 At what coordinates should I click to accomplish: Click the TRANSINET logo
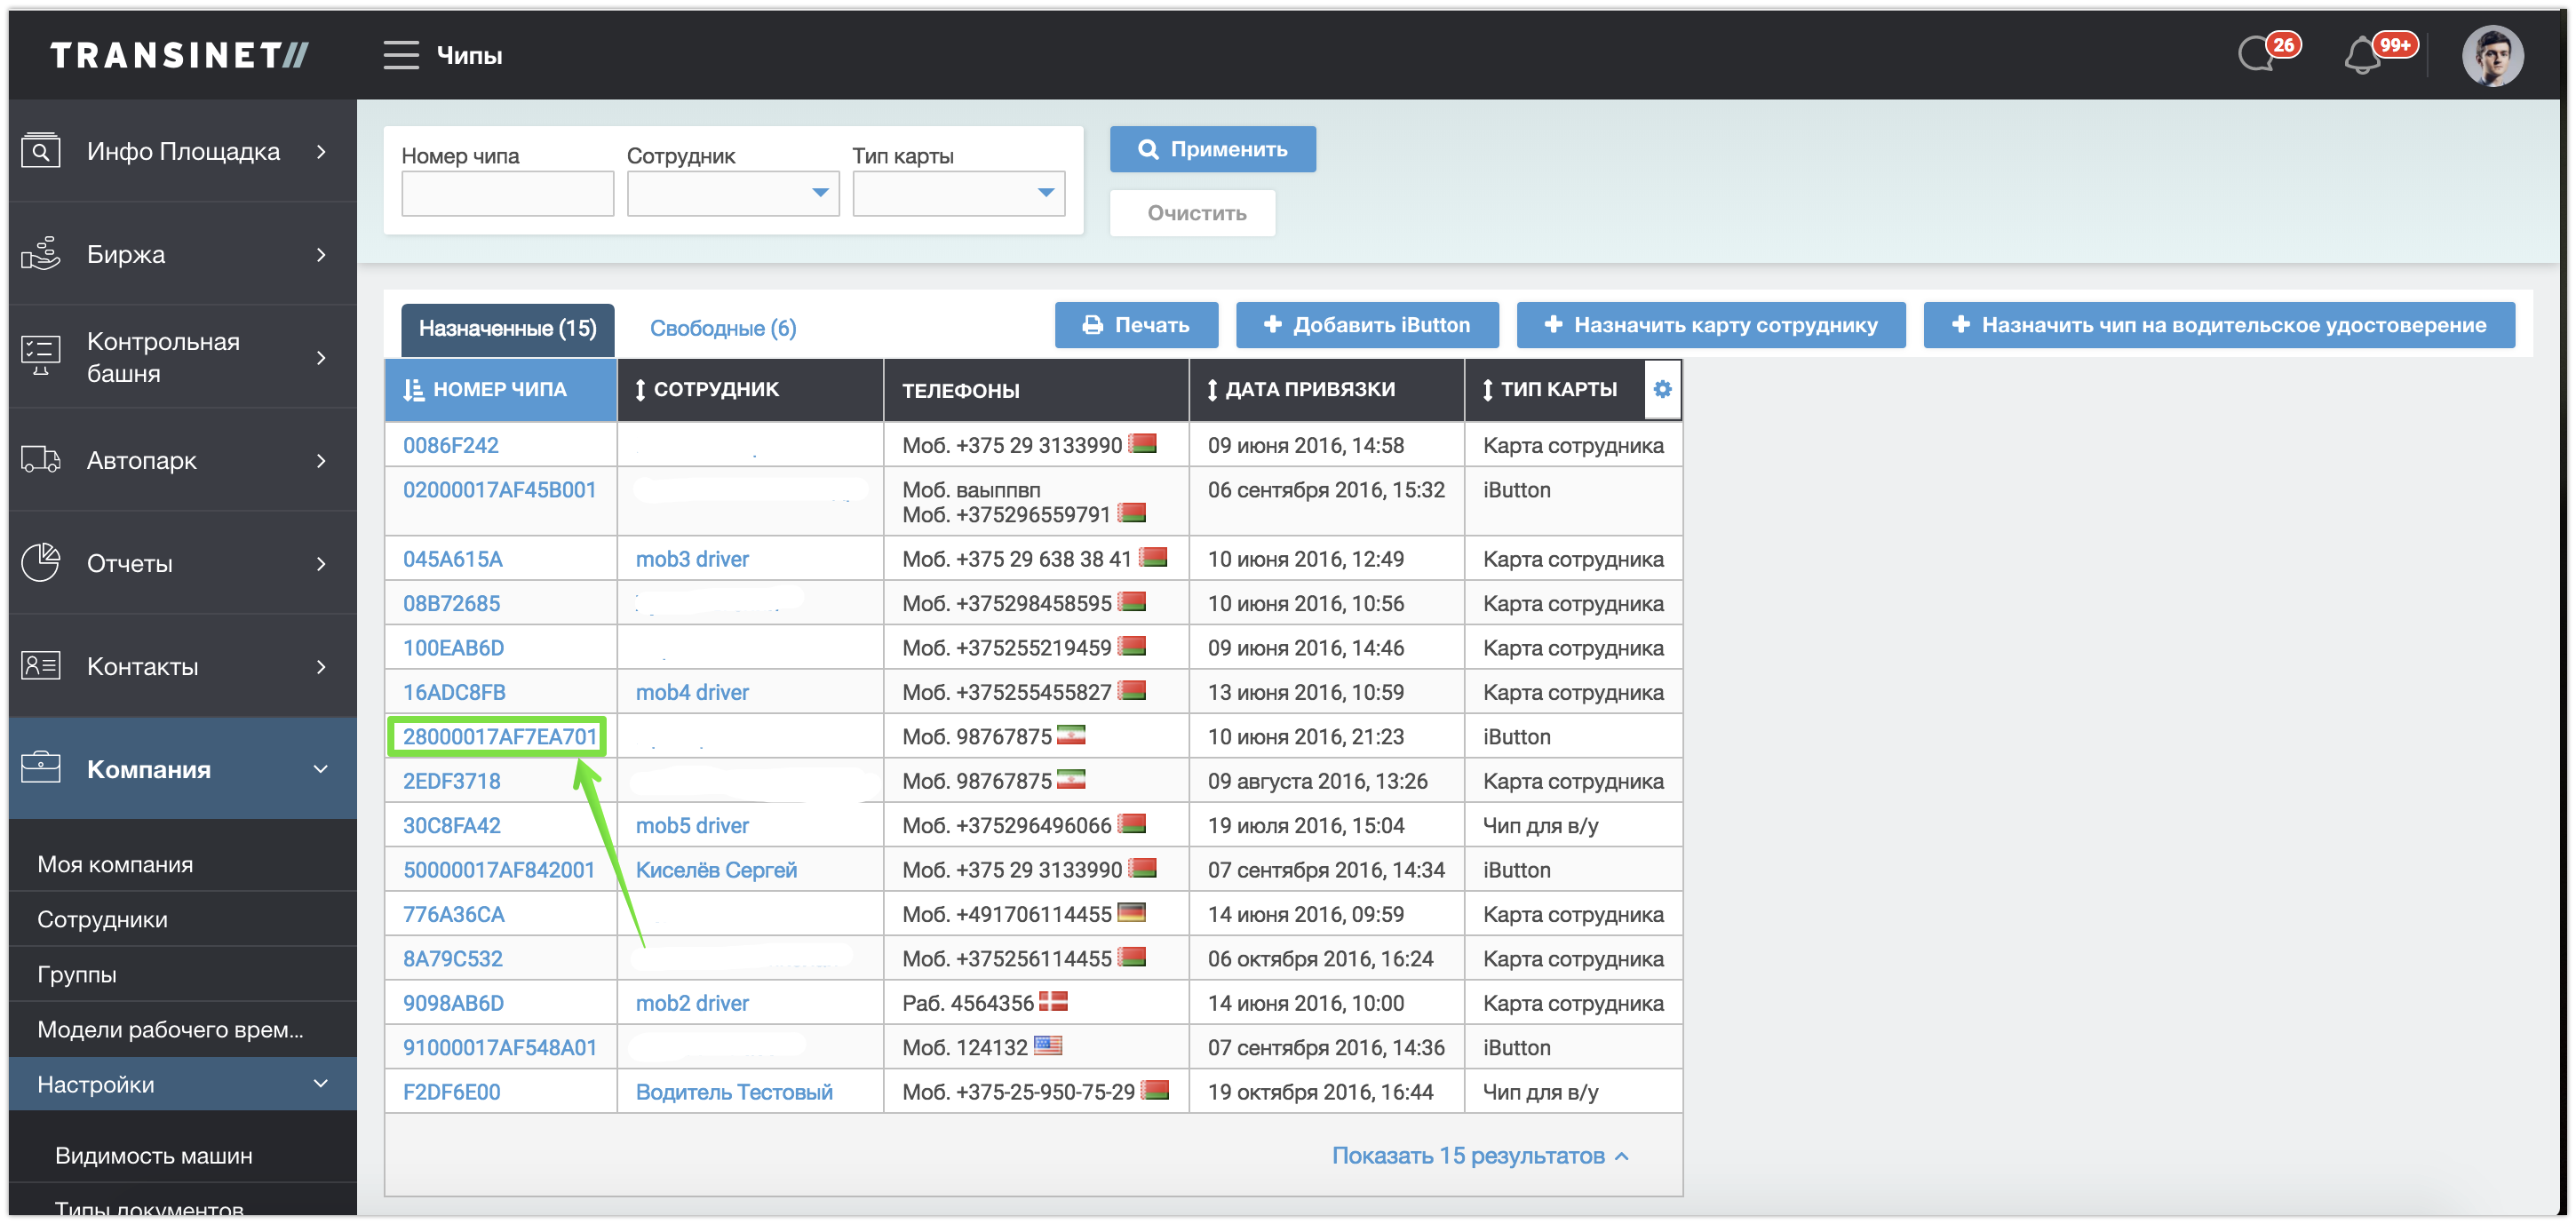pos(180,55)
